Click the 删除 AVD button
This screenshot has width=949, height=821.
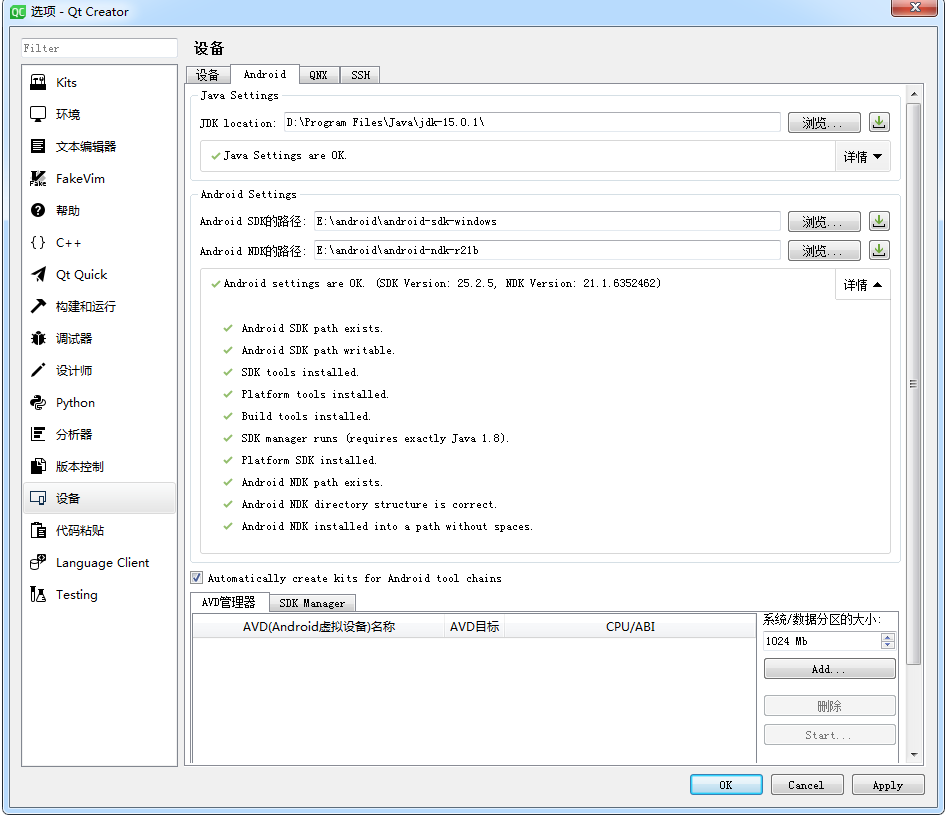click(829, 706)
